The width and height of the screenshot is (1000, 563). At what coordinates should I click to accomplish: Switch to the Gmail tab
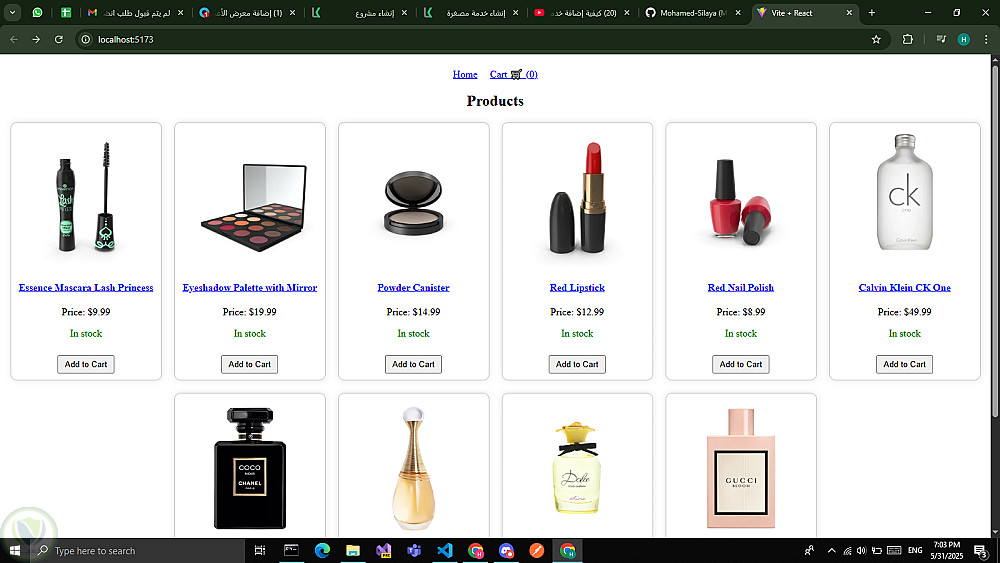(135, 13)
